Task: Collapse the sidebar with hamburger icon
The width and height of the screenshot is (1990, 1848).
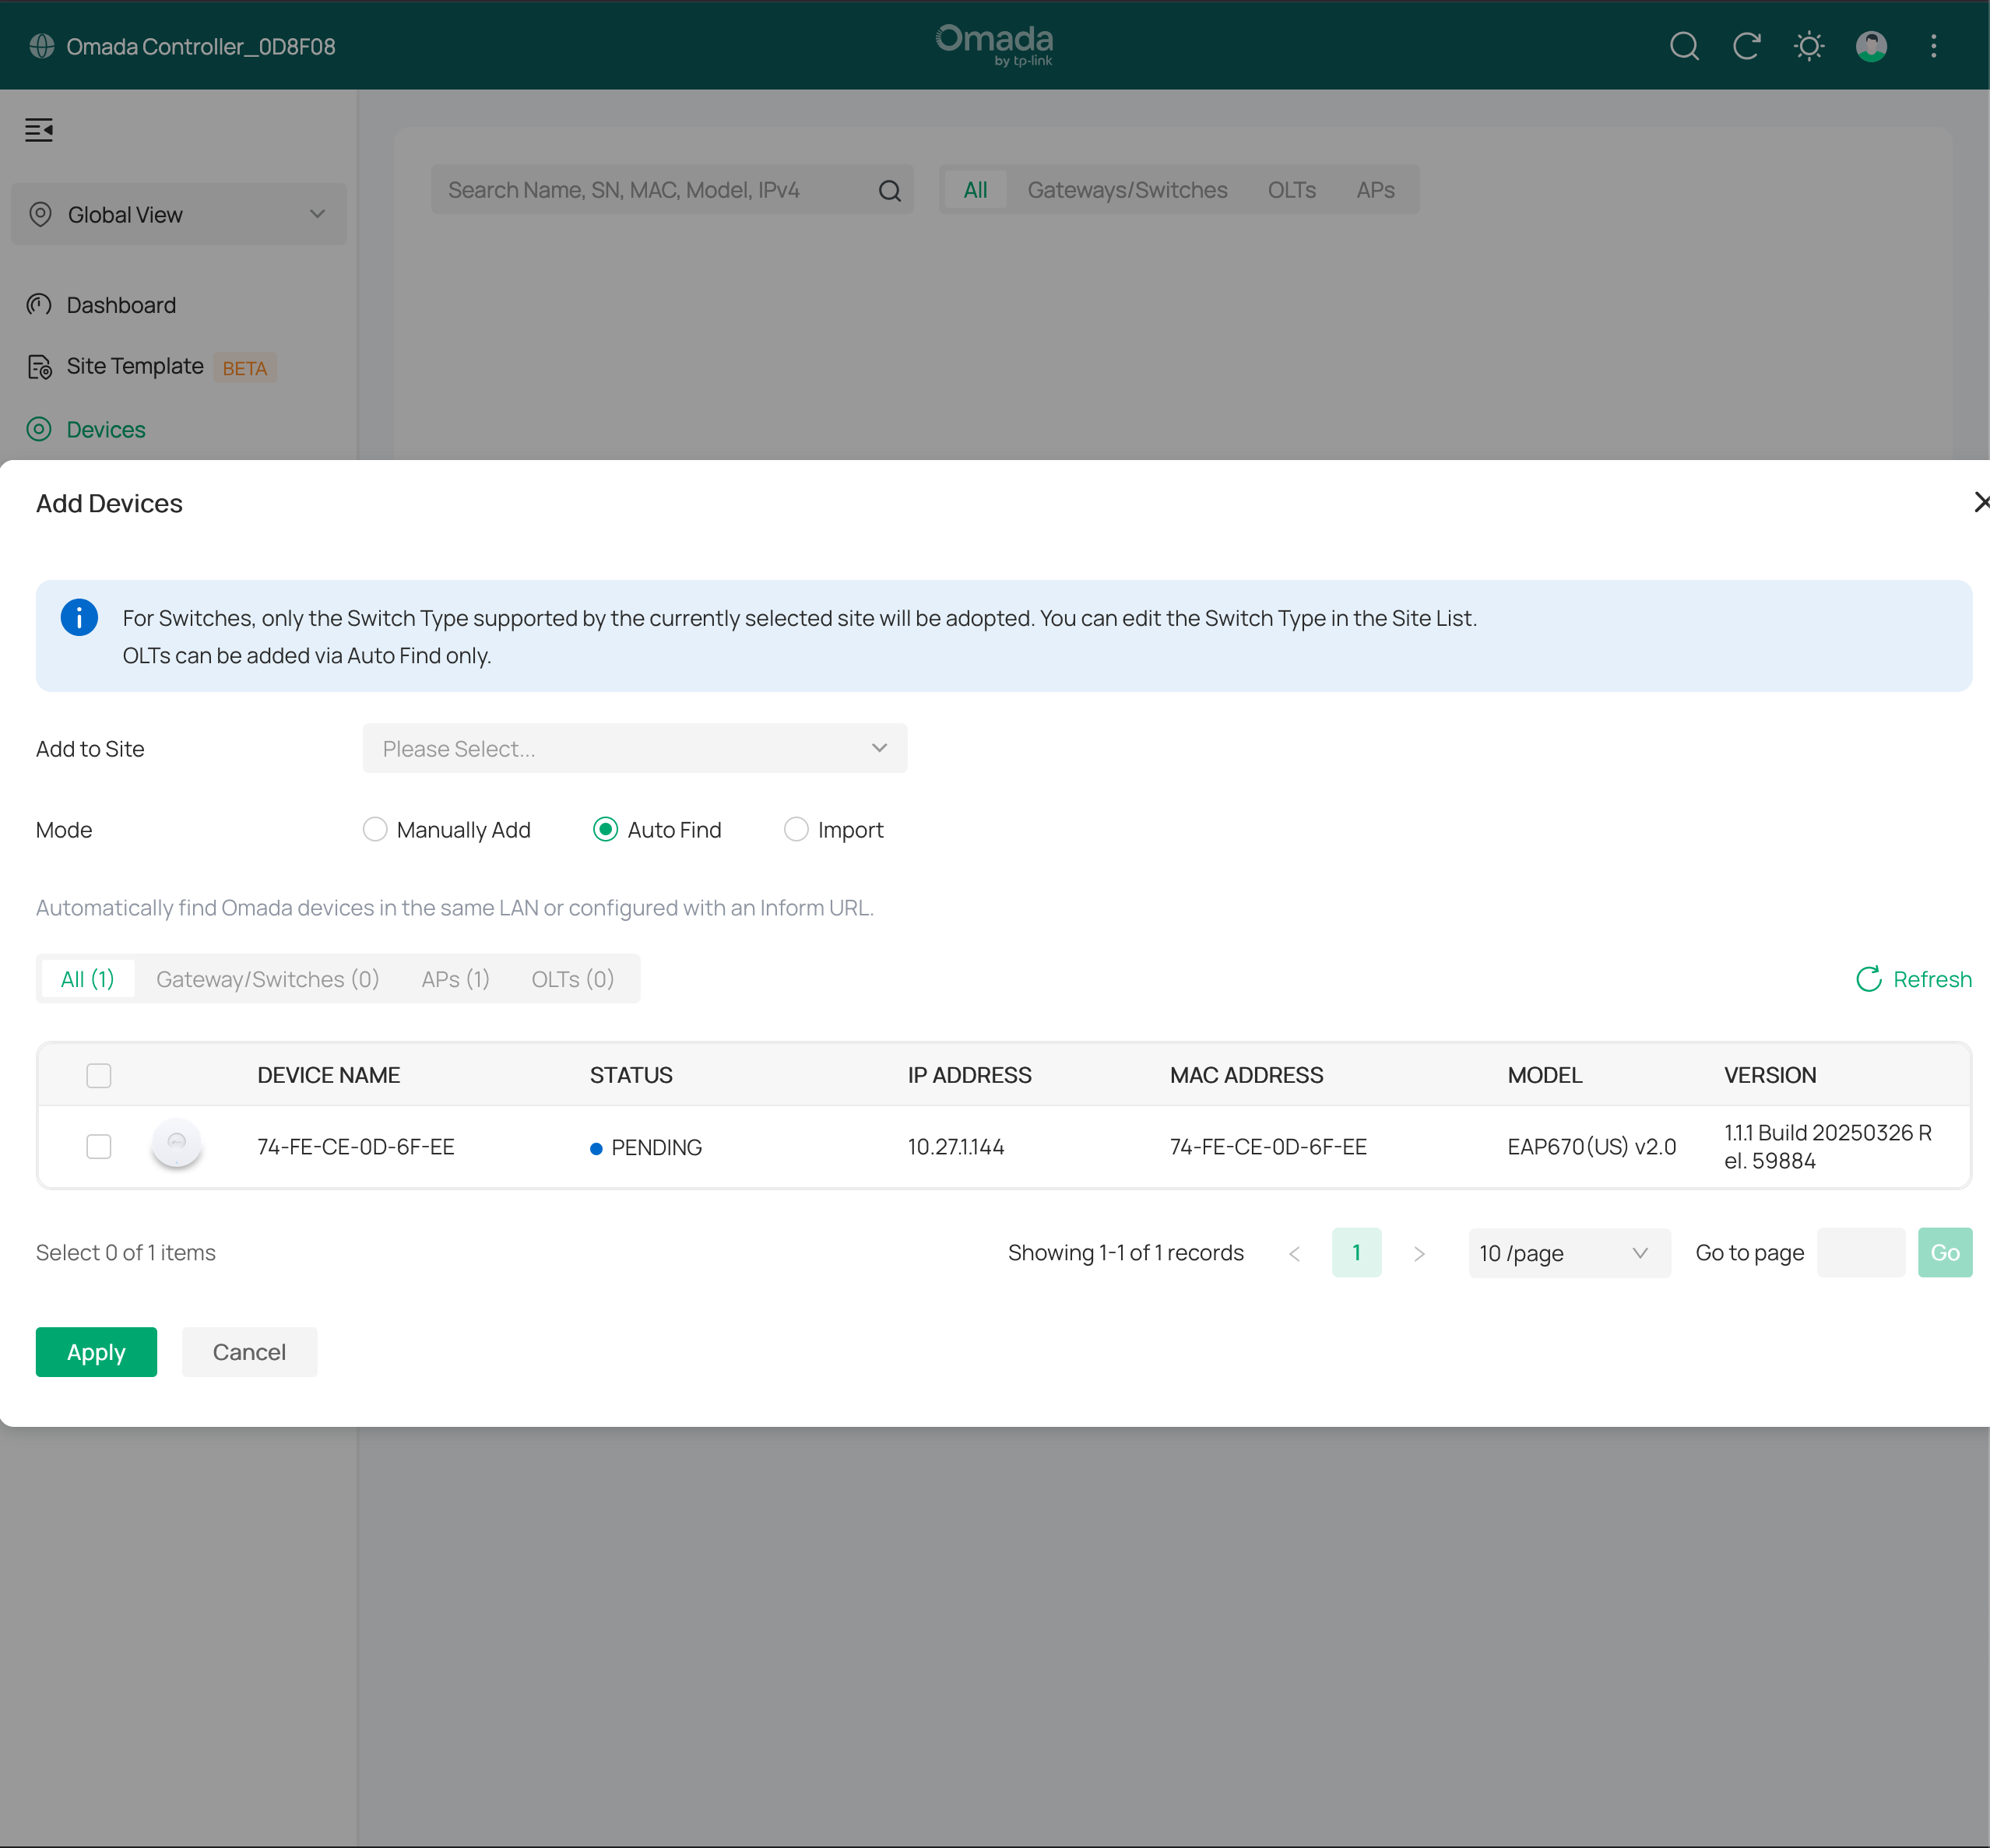Action: (39, 130)
